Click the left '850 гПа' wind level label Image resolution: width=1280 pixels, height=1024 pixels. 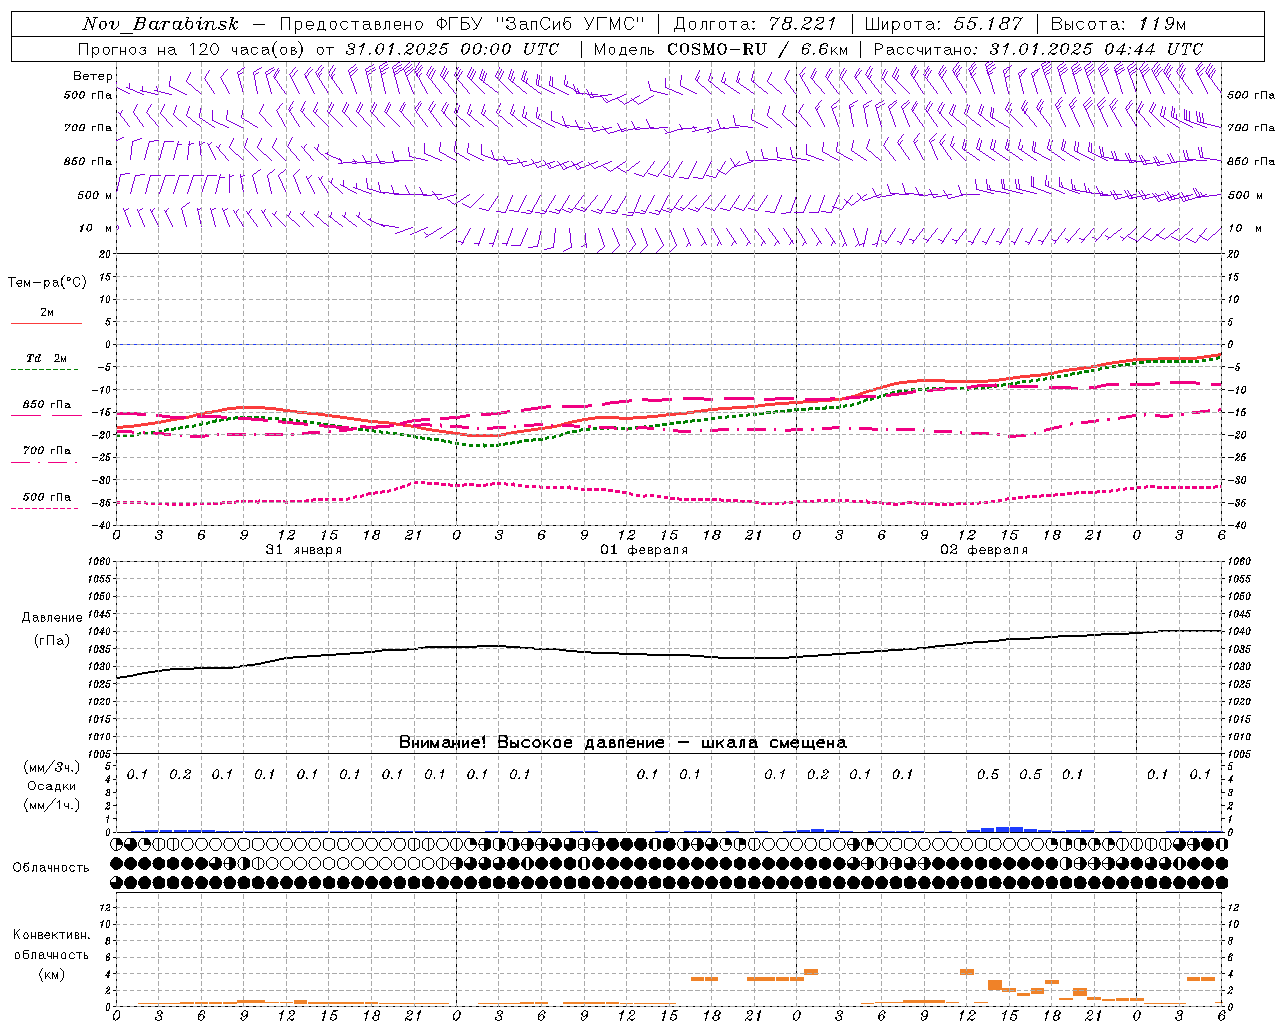(88, 161)
